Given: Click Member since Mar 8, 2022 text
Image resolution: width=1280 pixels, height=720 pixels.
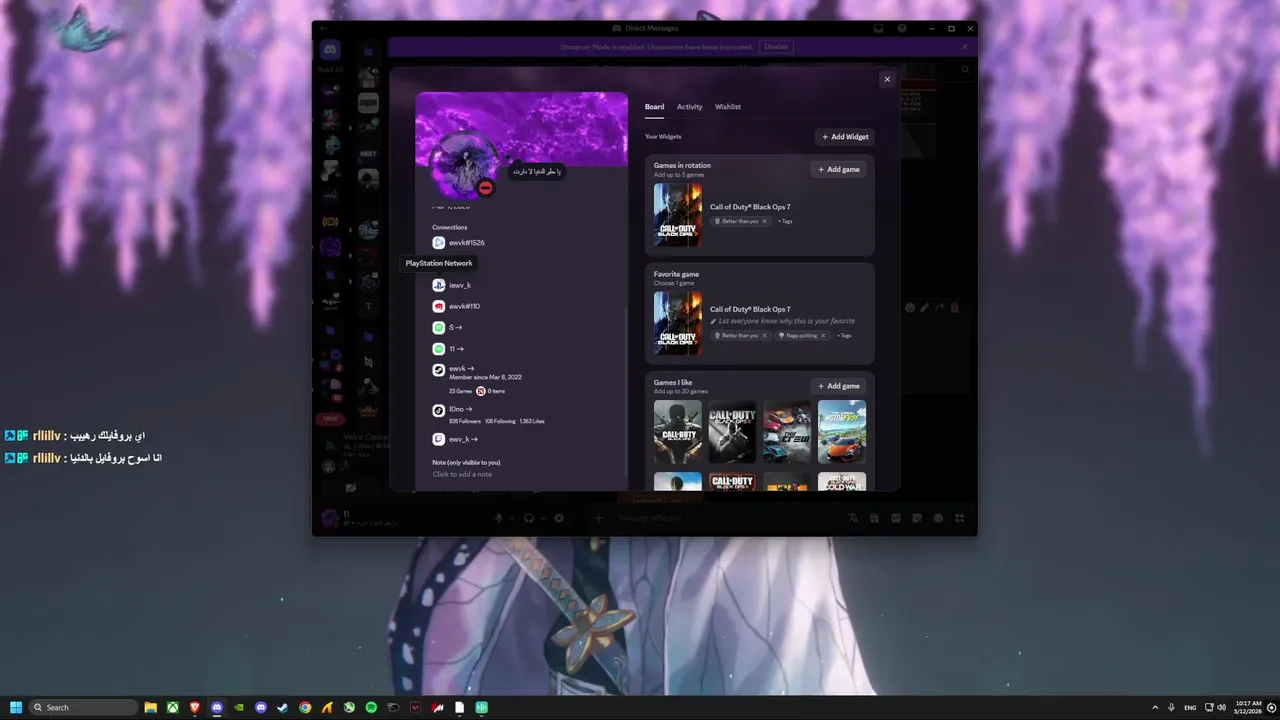Looking at the screenshot, I should point(485,377).
